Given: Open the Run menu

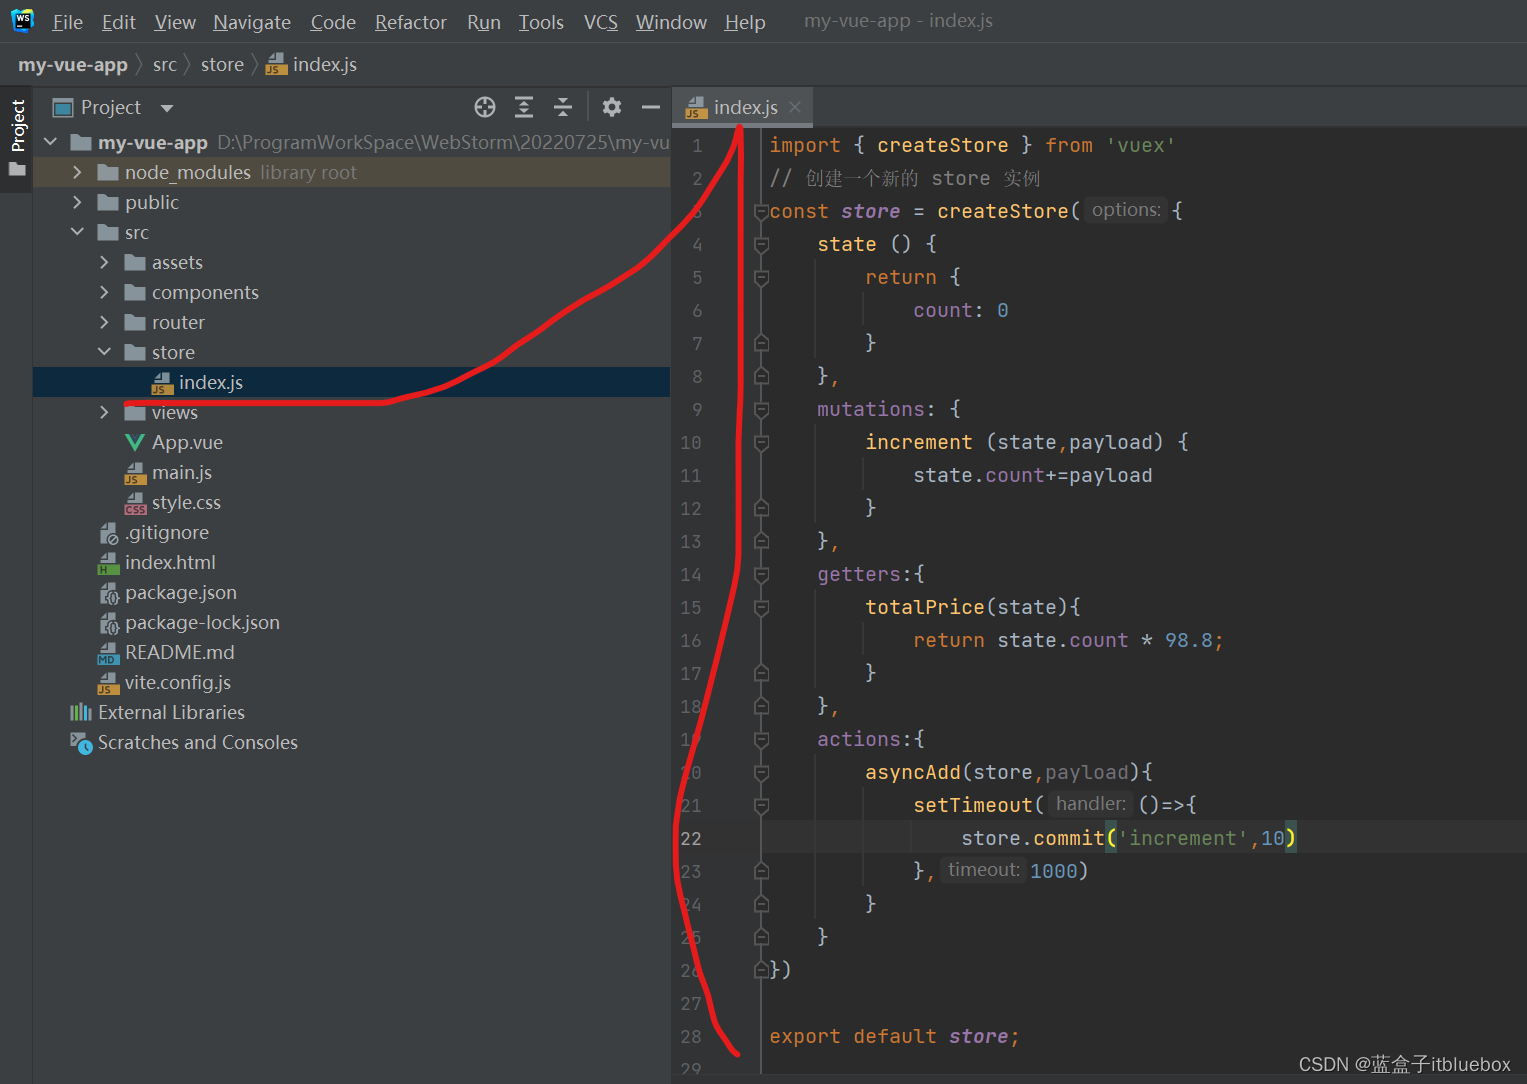Looking at the screenshot, I should (484, 22).
